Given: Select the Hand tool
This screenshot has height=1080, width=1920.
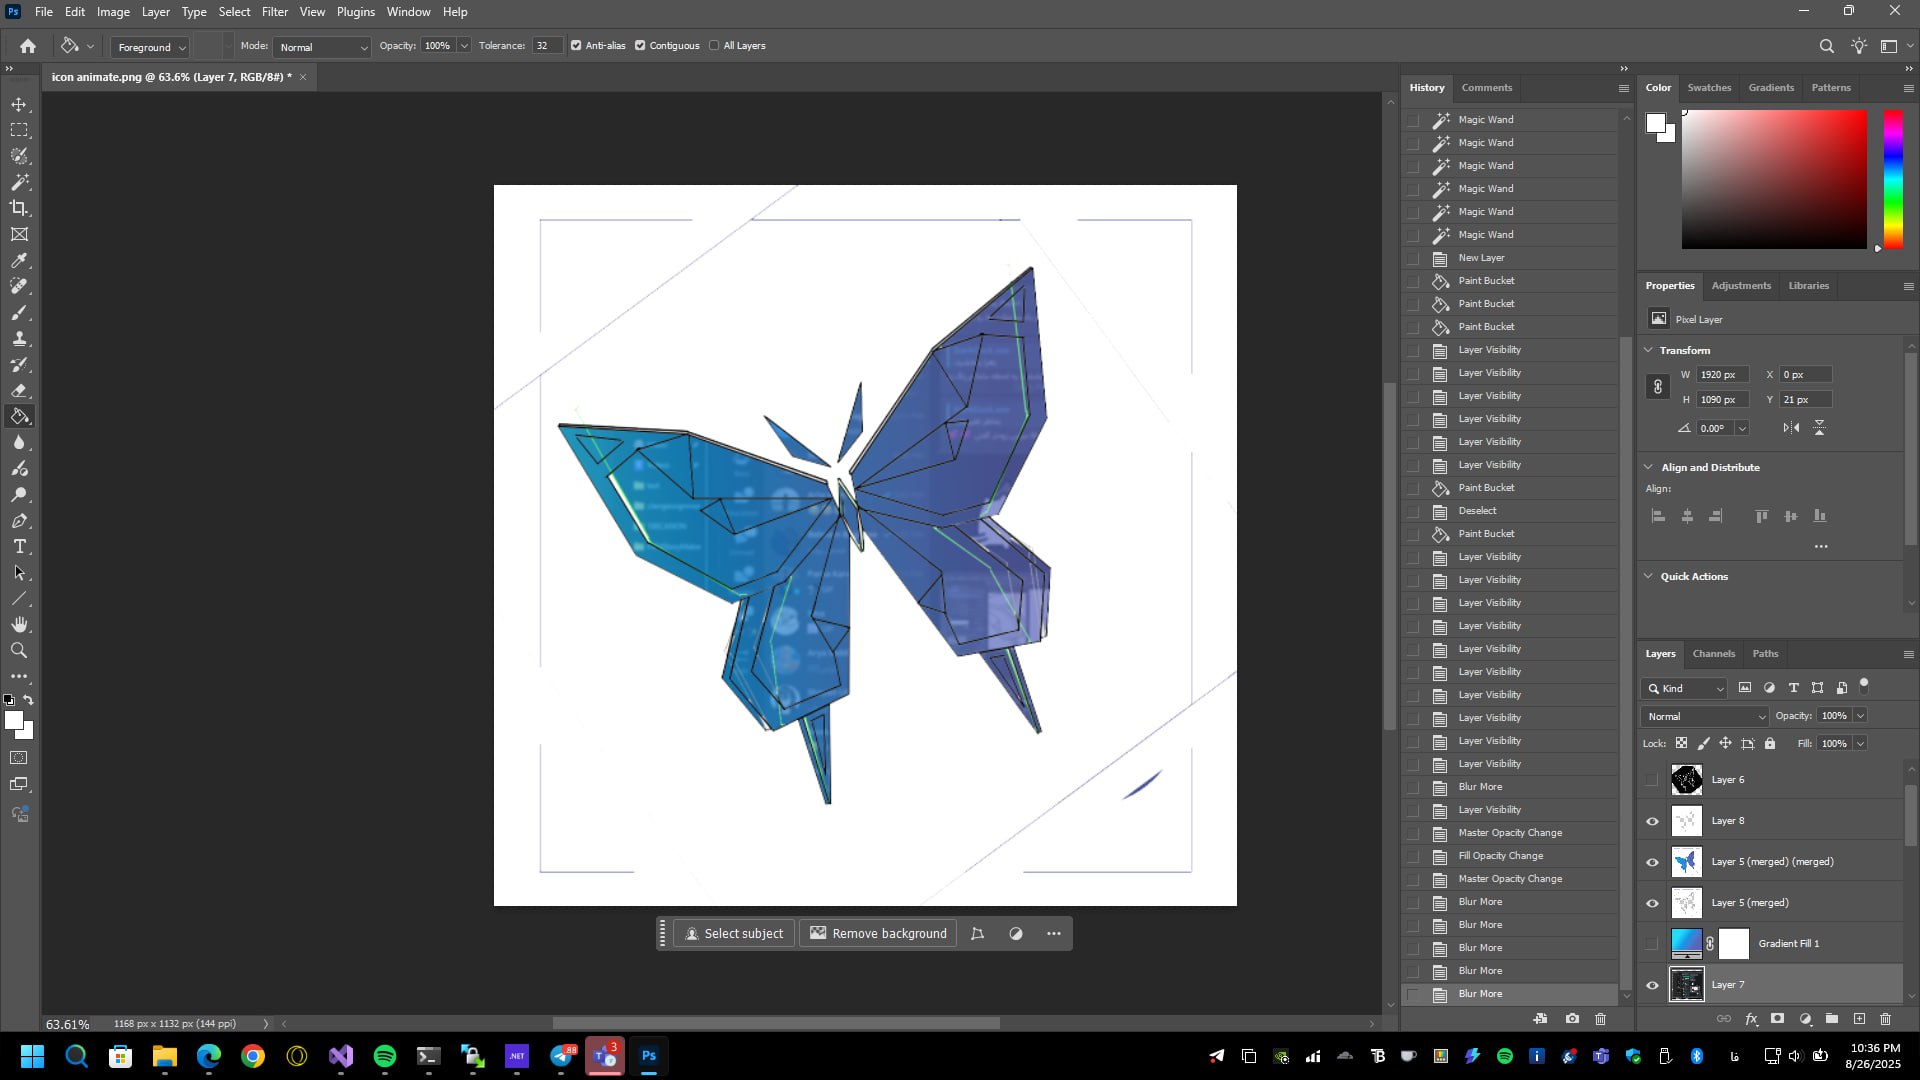Looking at the screenshot, I should [x=19, y=625].
